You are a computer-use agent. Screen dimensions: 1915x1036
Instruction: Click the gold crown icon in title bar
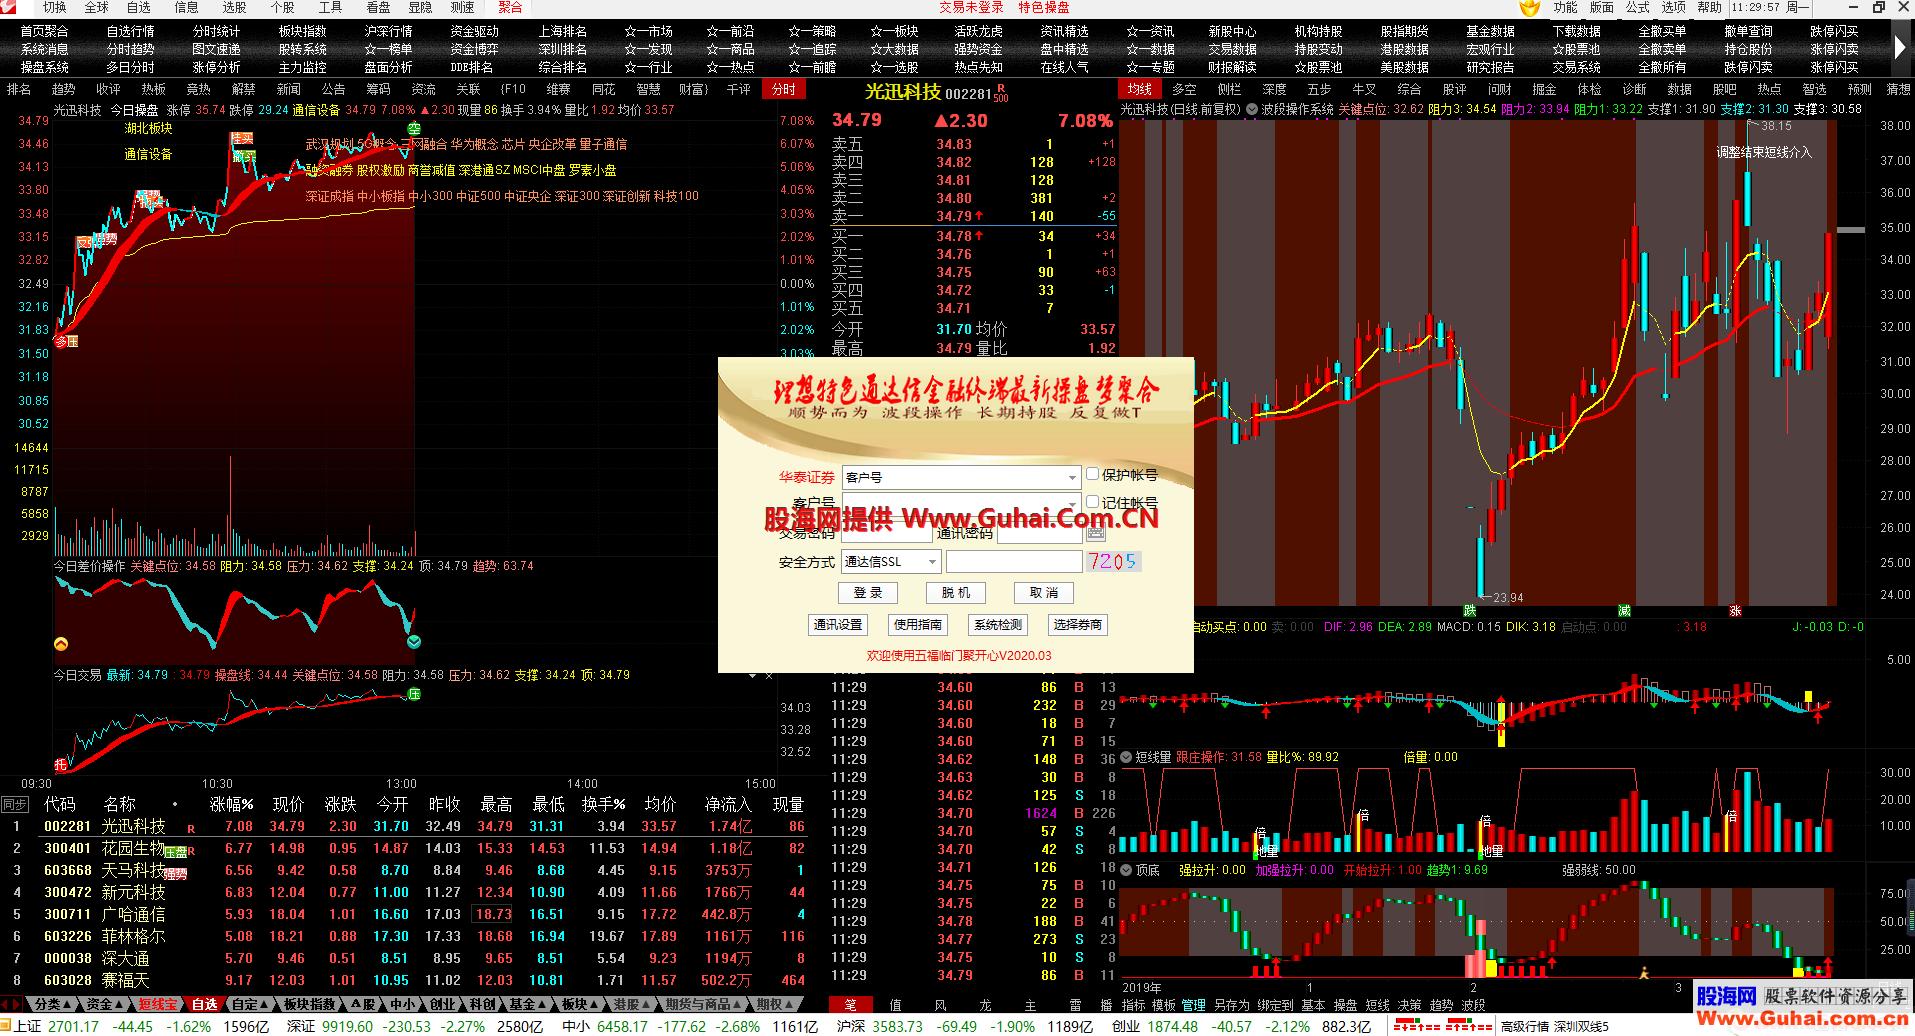[1530, 8]
